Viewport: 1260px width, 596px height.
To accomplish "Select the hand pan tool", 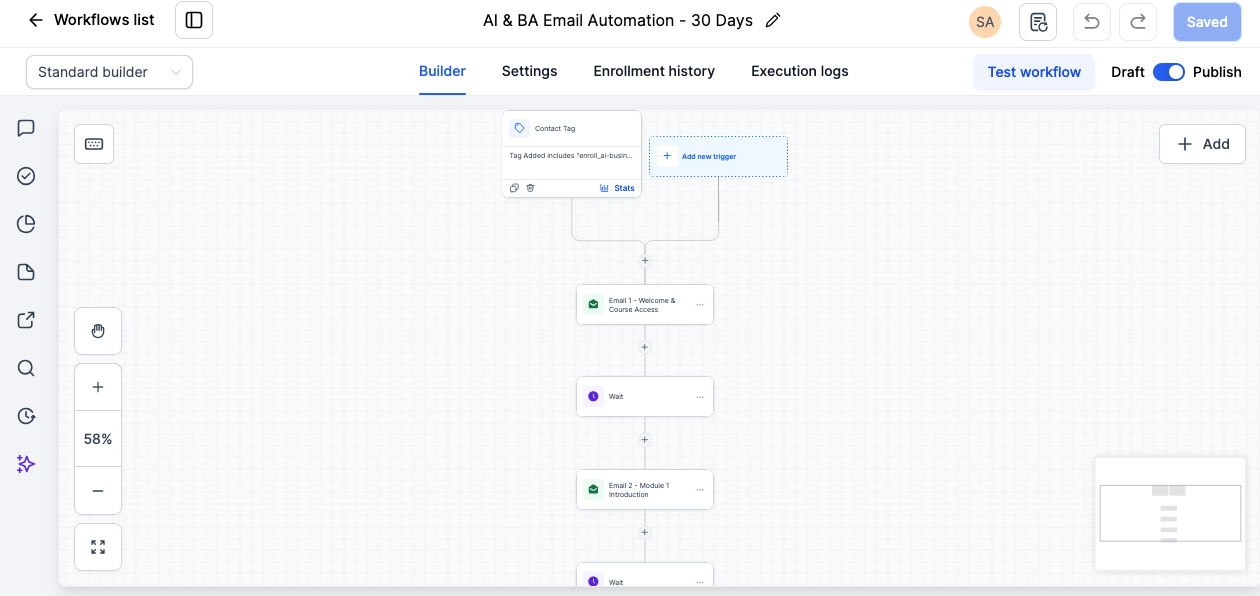I will [x=98, y=331].
